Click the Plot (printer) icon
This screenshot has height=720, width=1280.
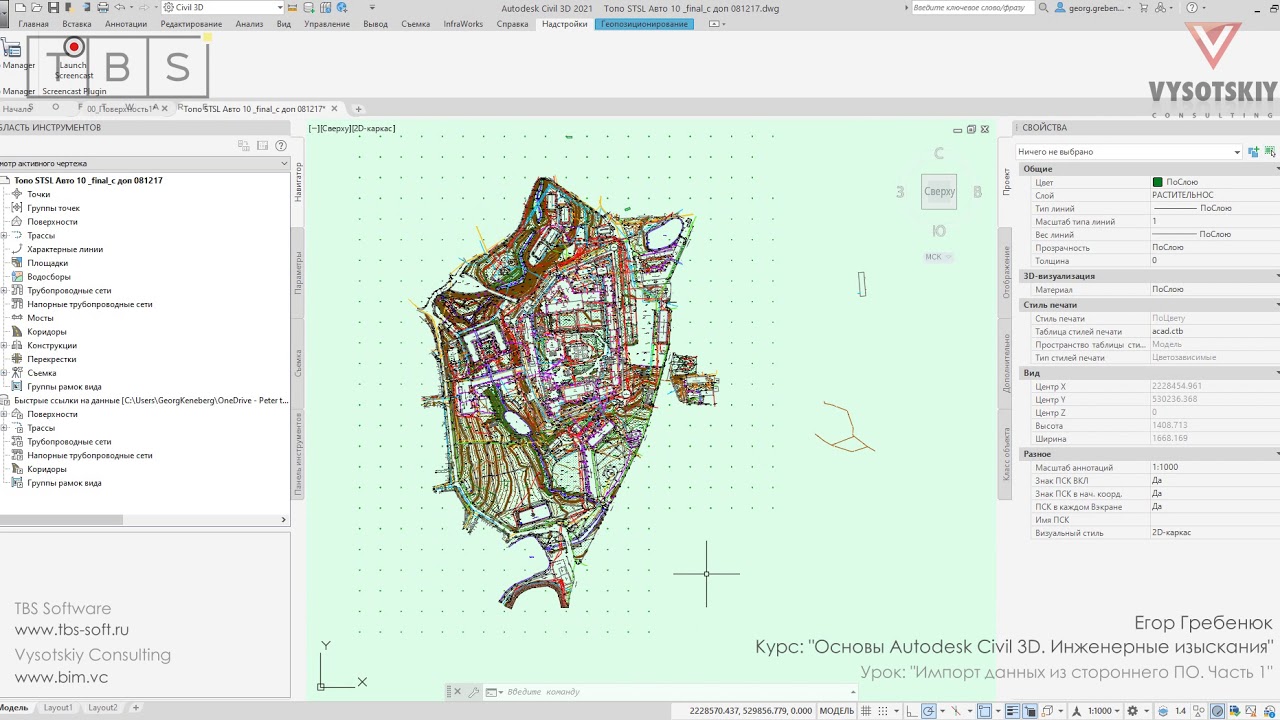coord(103,8)
